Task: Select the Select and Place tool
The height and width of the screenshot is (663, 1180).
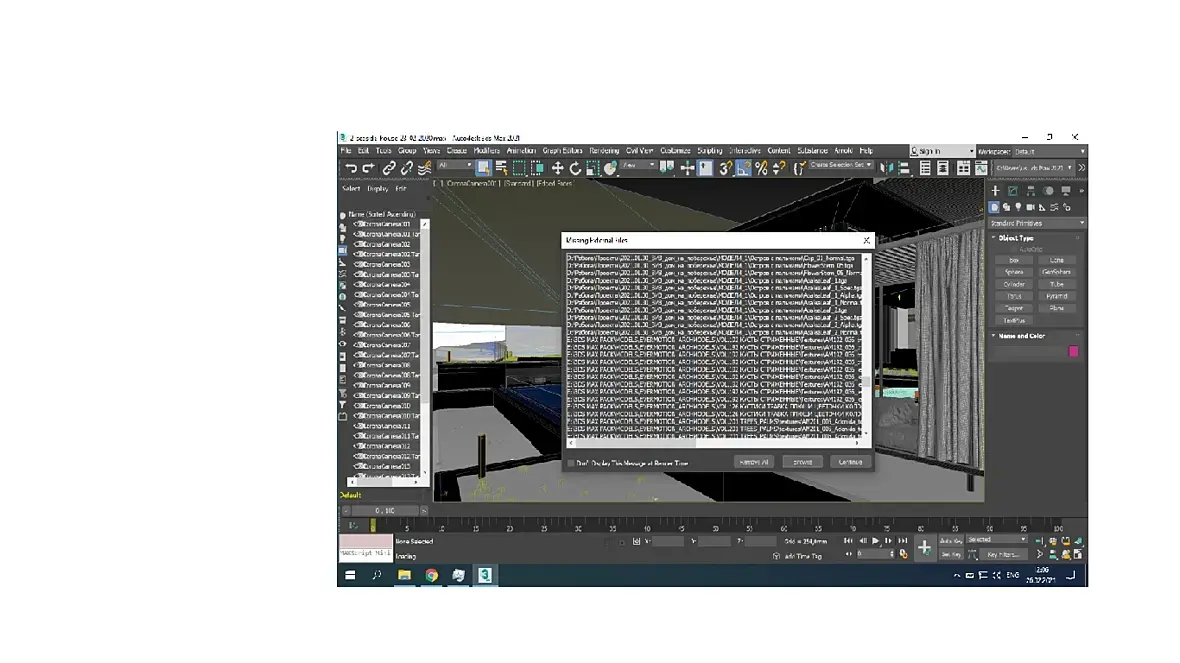Action: coord(610,169)
